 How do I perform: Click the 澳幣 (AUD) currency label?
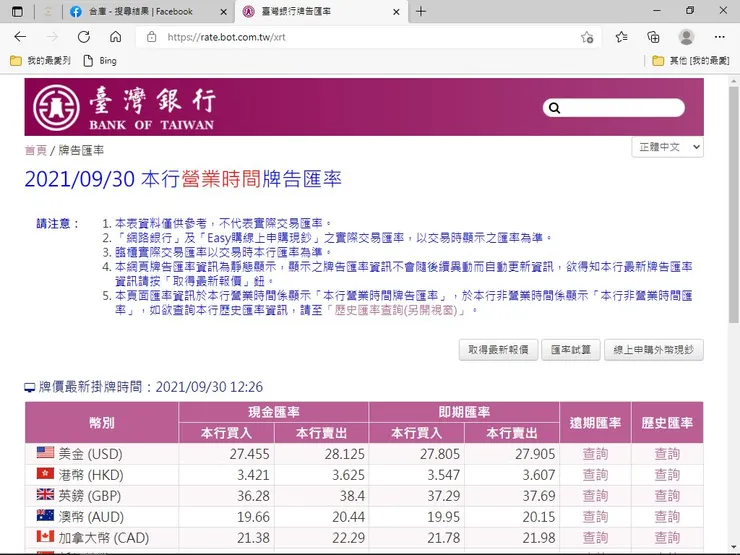[91, 517]
